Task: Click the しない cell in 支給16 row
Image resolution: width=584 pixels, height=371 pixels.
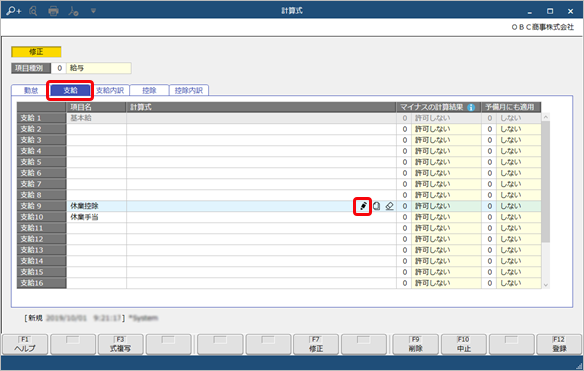Action: click(519, 283)
